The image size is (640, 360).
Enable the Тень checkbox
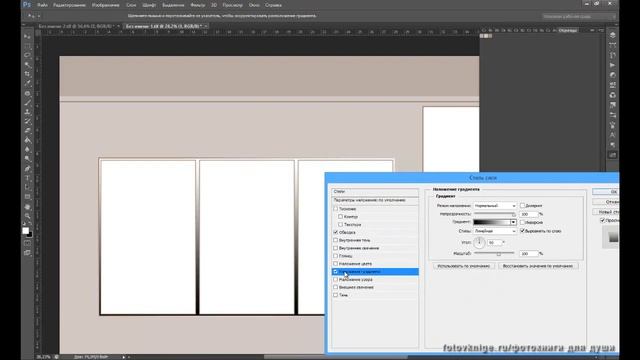pos(336,295)
